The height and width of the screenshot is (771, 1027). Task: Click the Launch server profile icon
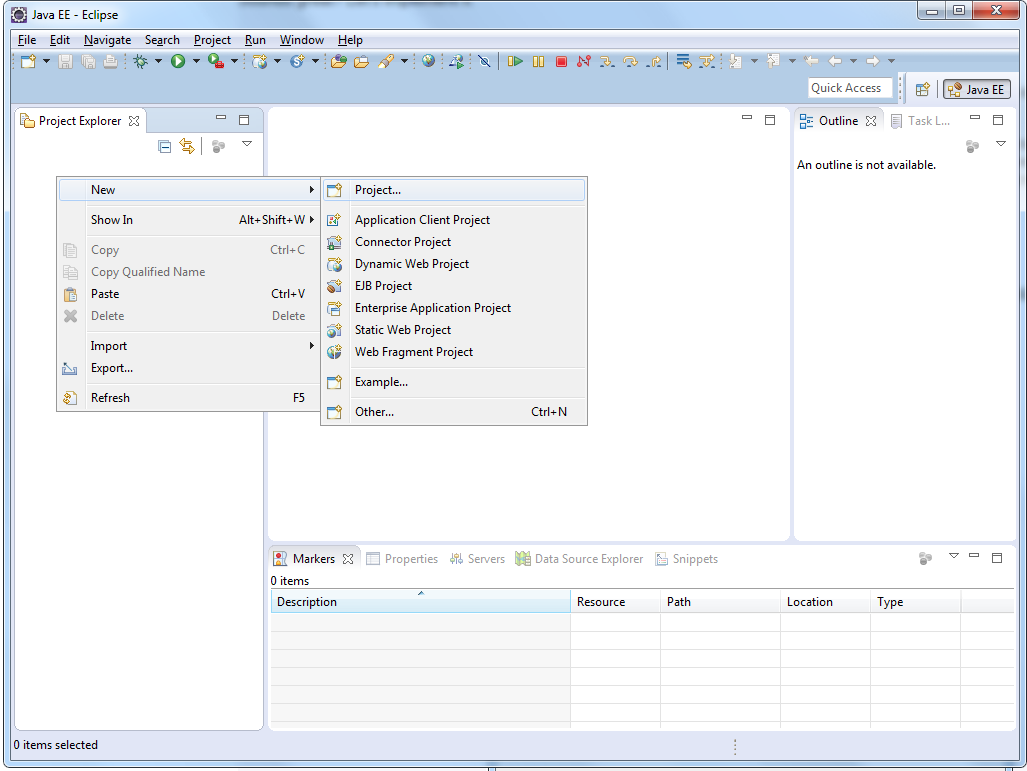[x=457, y=62]
